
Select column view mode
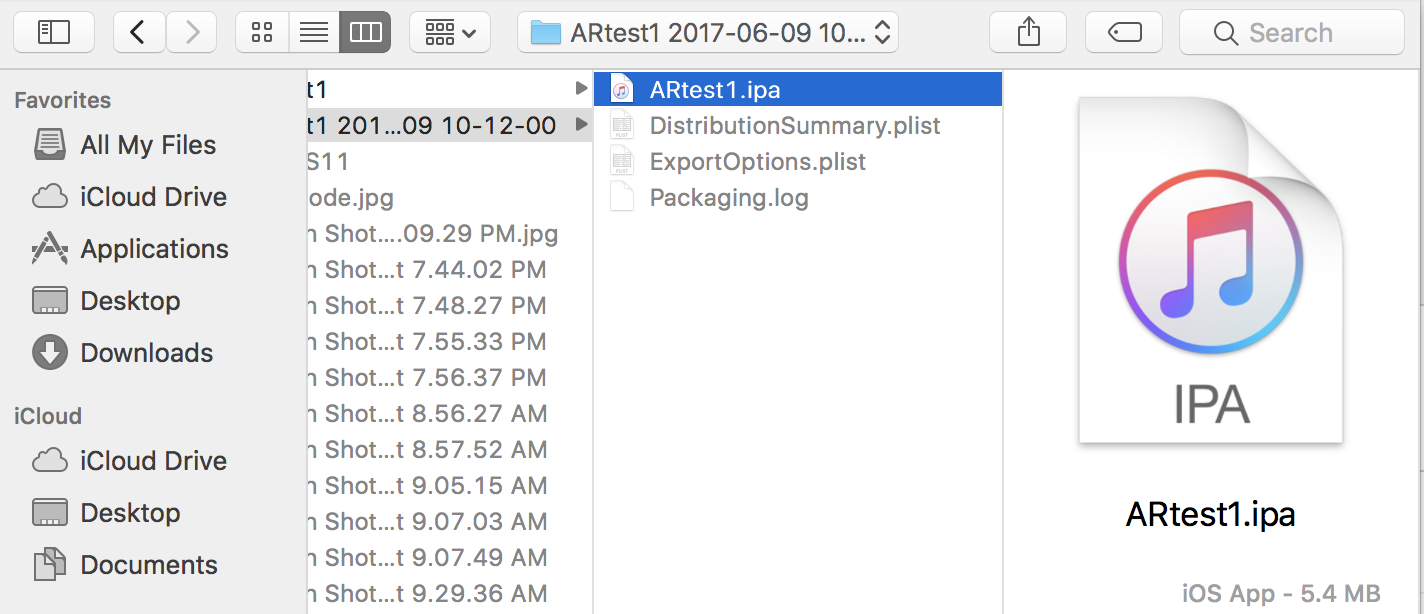[365, 33]
